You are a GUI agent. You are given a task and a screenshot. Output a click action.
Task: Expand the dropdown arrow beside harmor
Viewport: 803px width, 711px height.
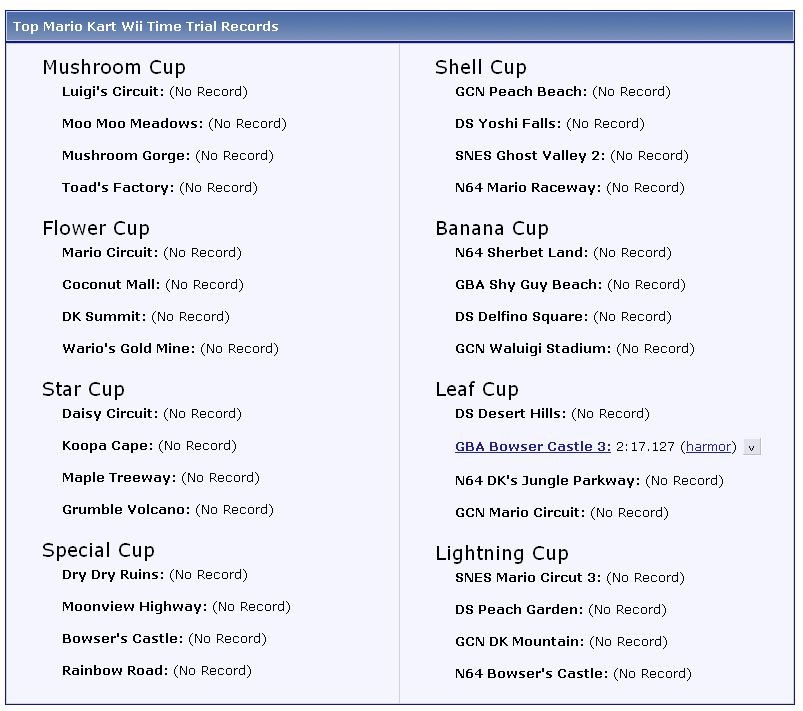752,447
